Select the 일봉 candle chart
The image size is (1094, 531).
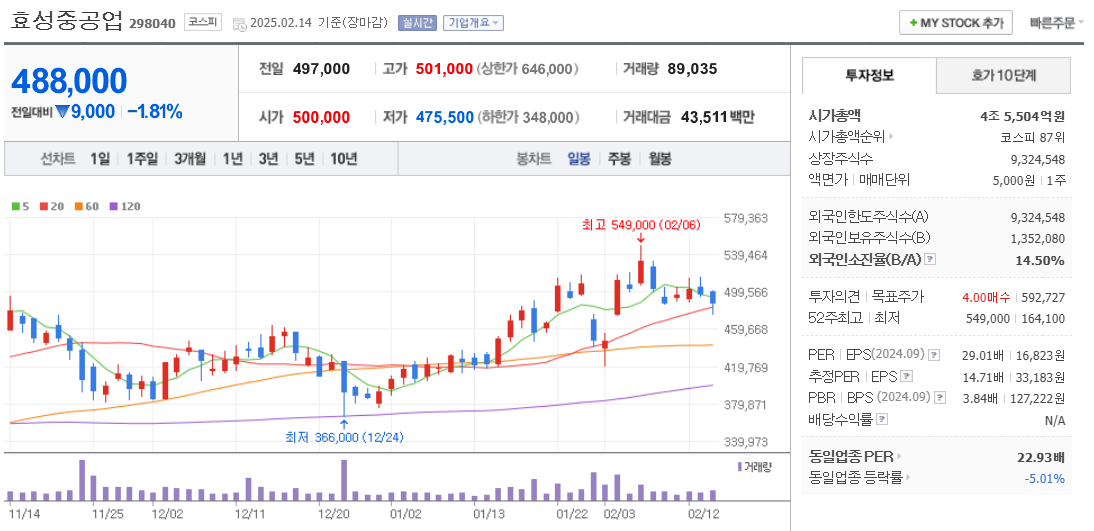(579, 159)
